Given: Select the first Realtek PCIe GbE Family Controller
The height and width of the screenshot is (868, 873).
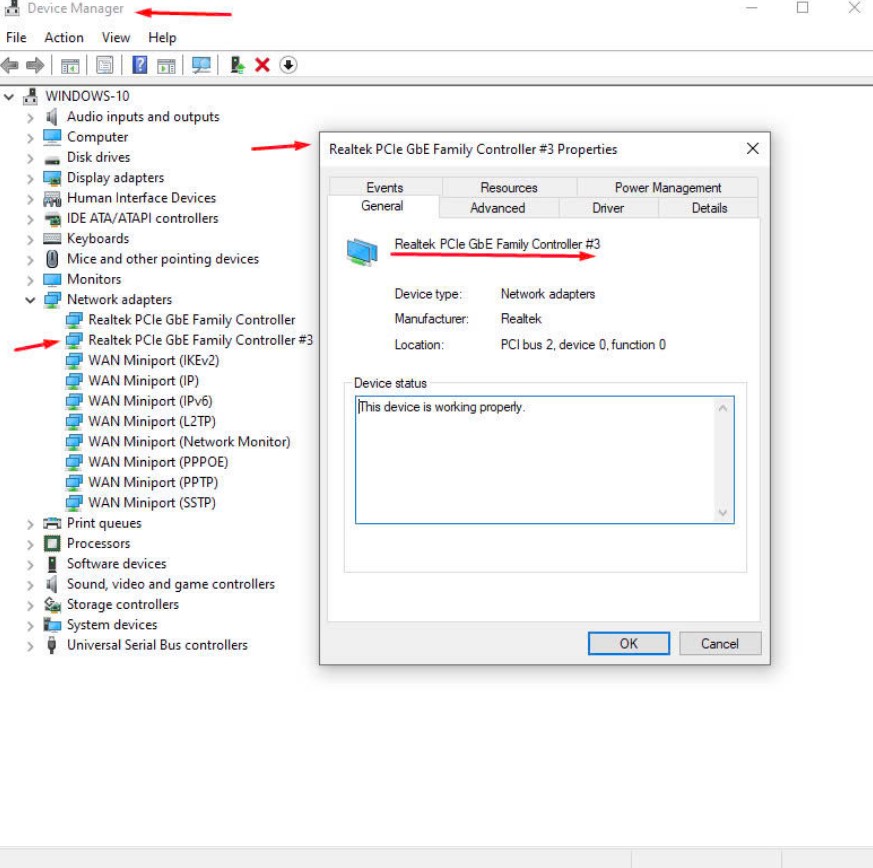Looking at the screenshot, I should (192, 320).
